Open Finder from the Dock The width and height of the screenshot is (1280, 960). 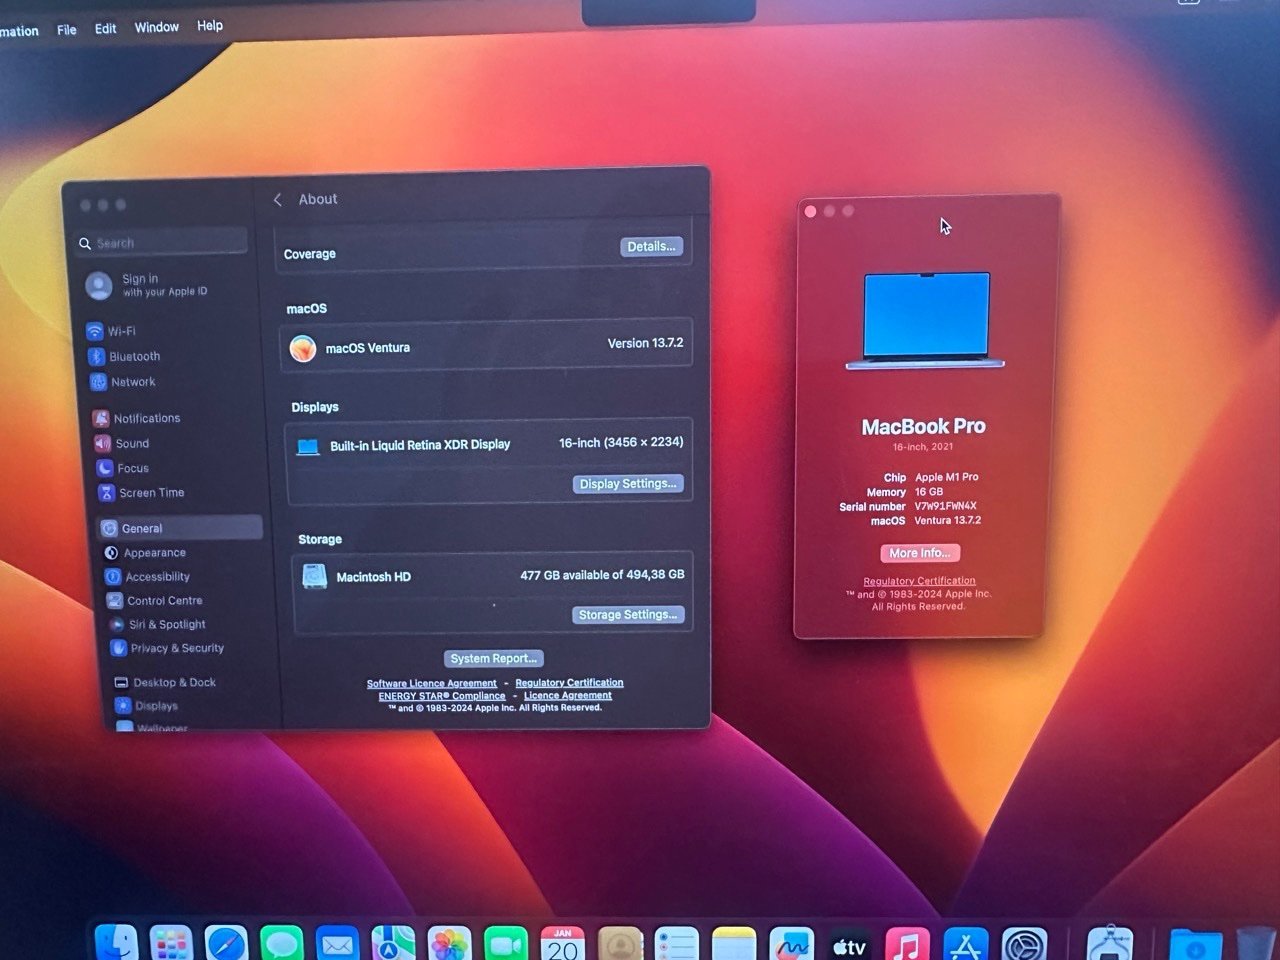[116, 942]
